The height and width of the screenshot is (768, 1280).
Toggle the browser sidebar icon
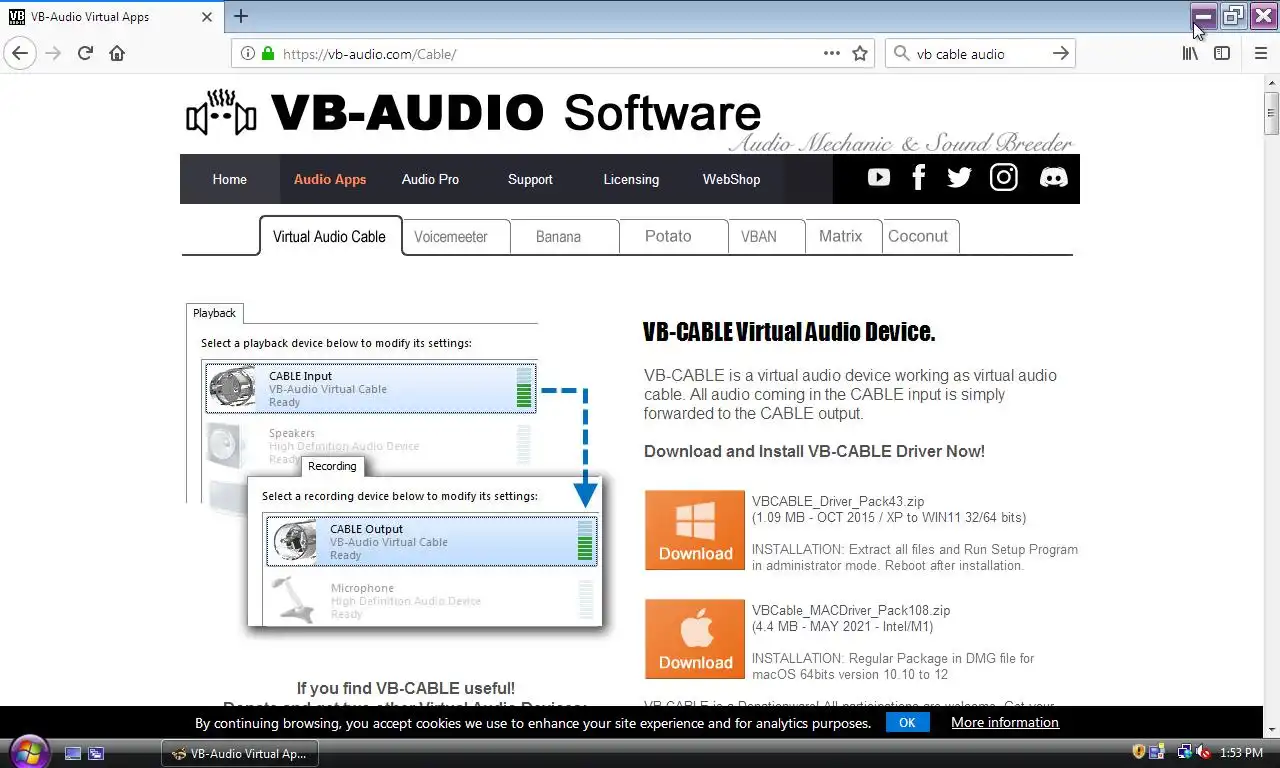[x=1222, y=54]
